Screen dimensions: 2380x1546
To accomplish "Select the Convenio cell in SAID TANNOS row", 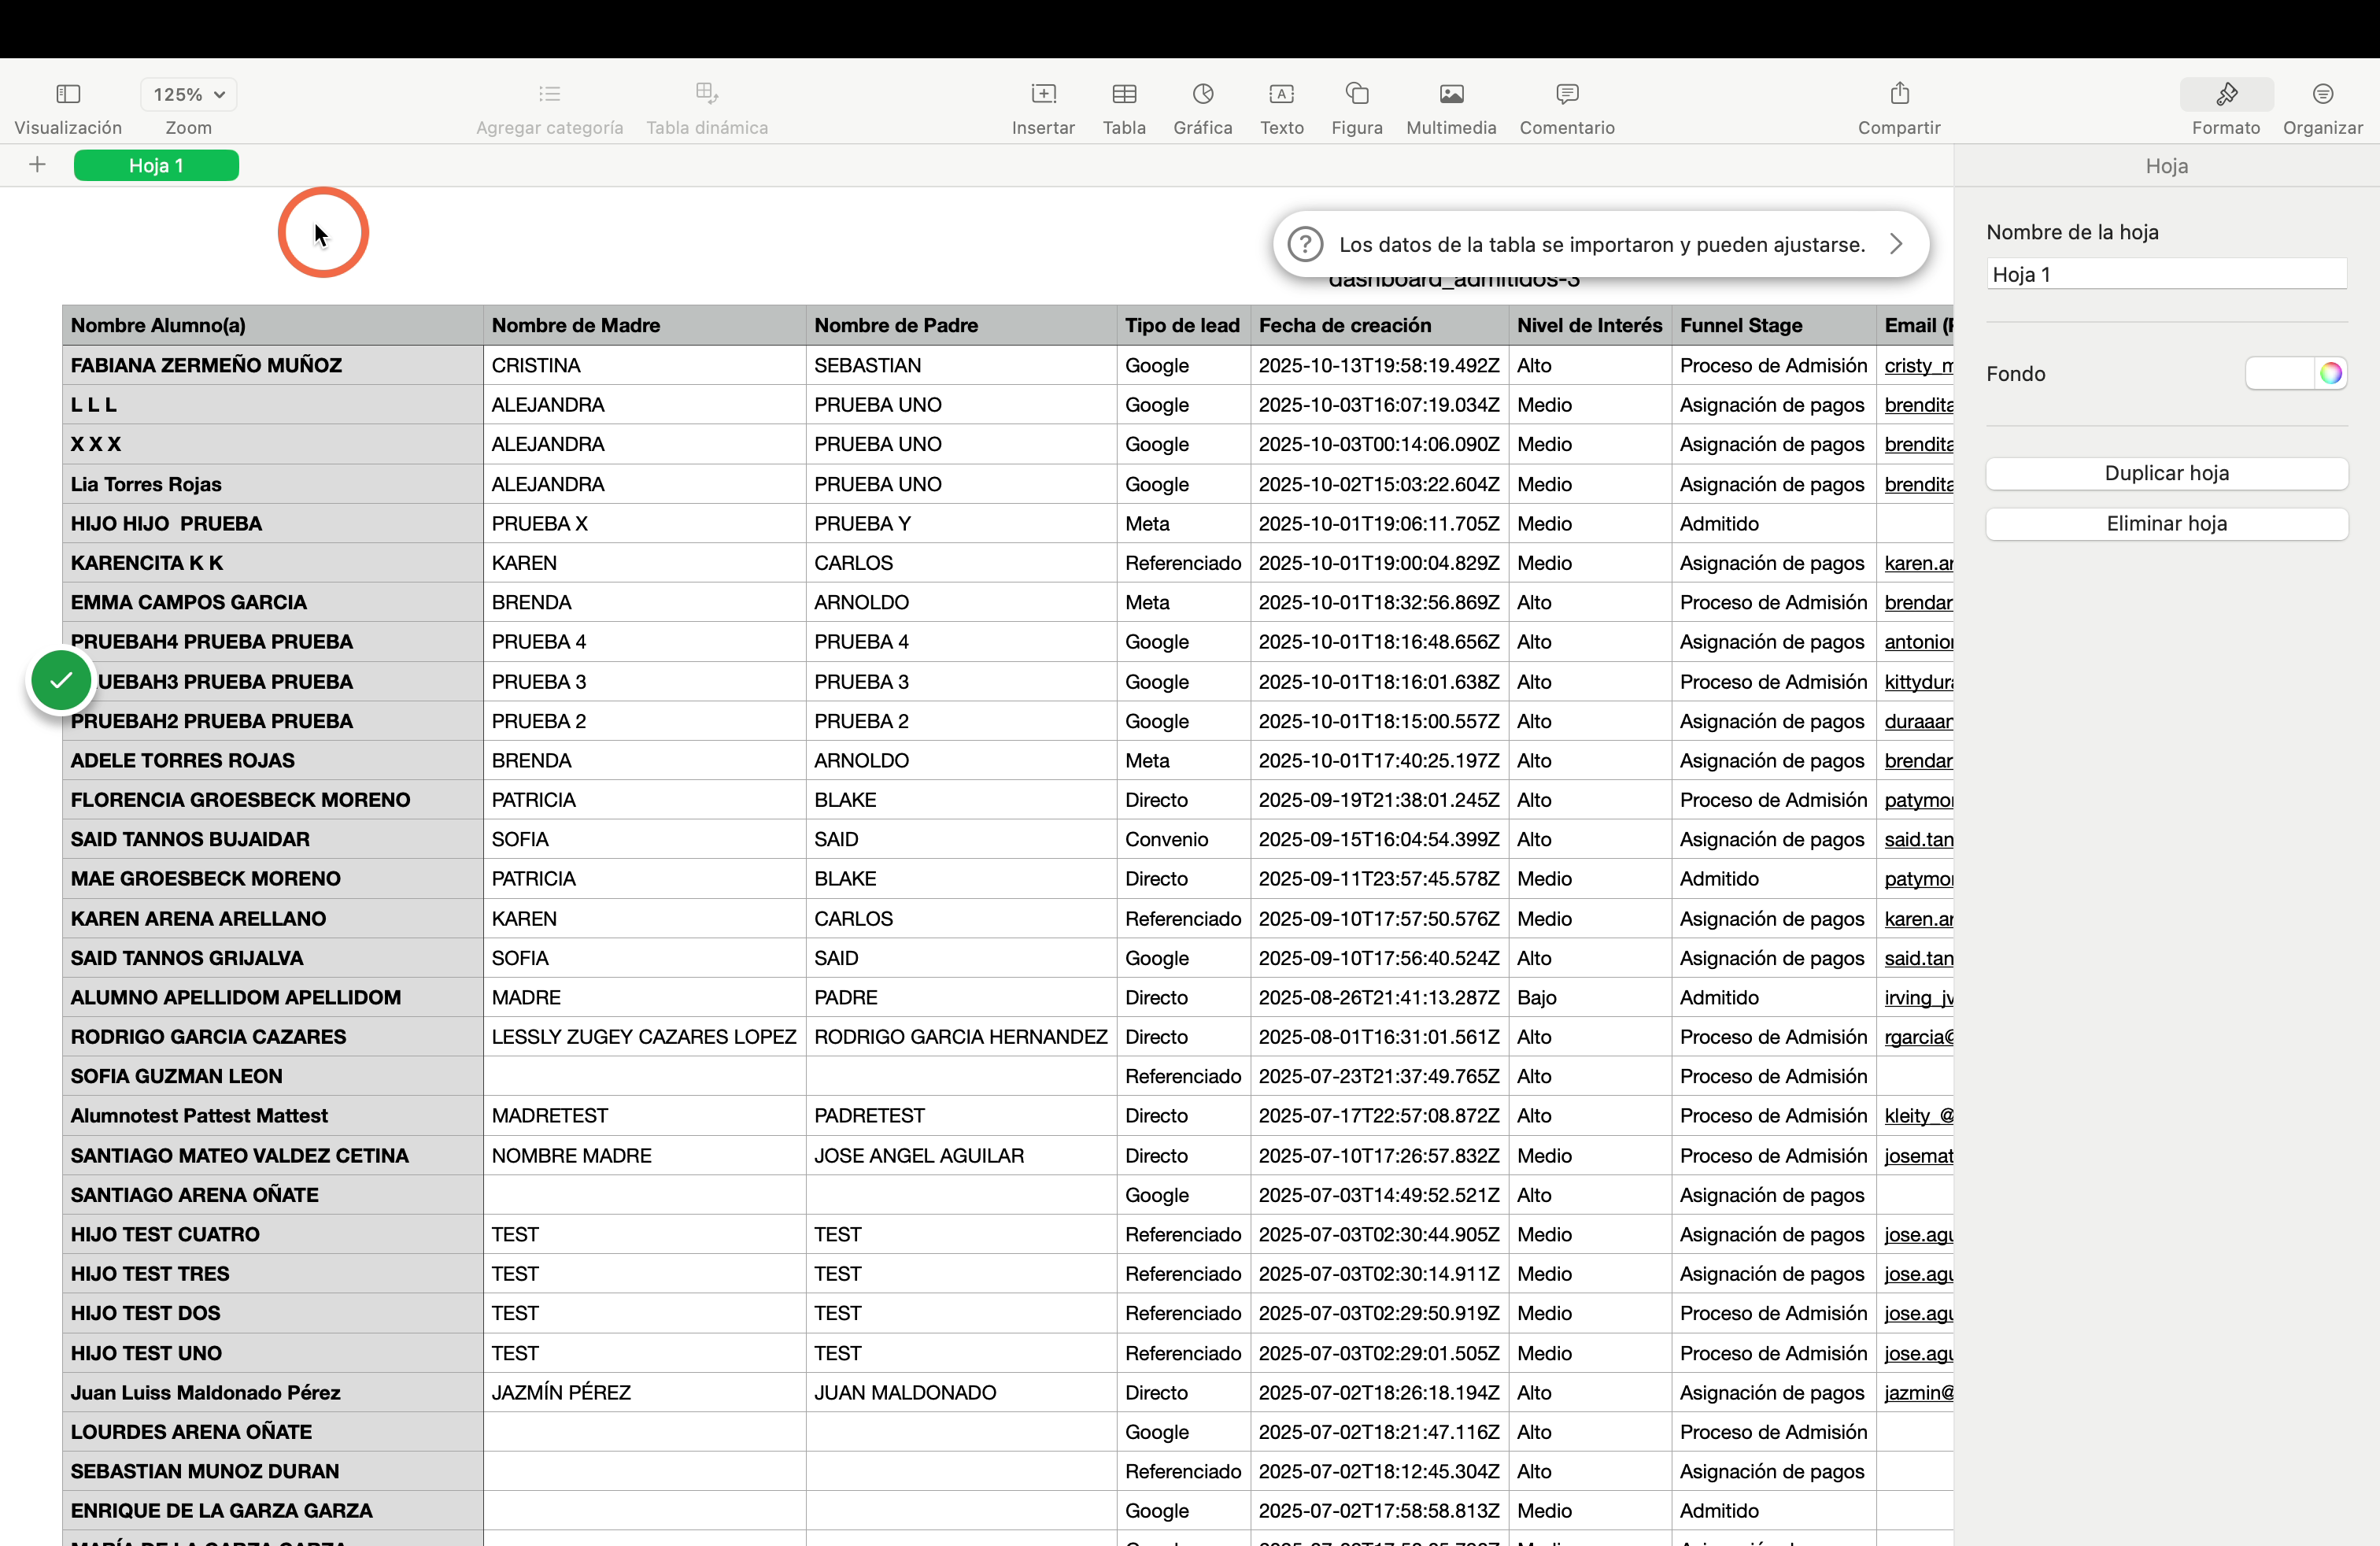I will click(1184, 840).
